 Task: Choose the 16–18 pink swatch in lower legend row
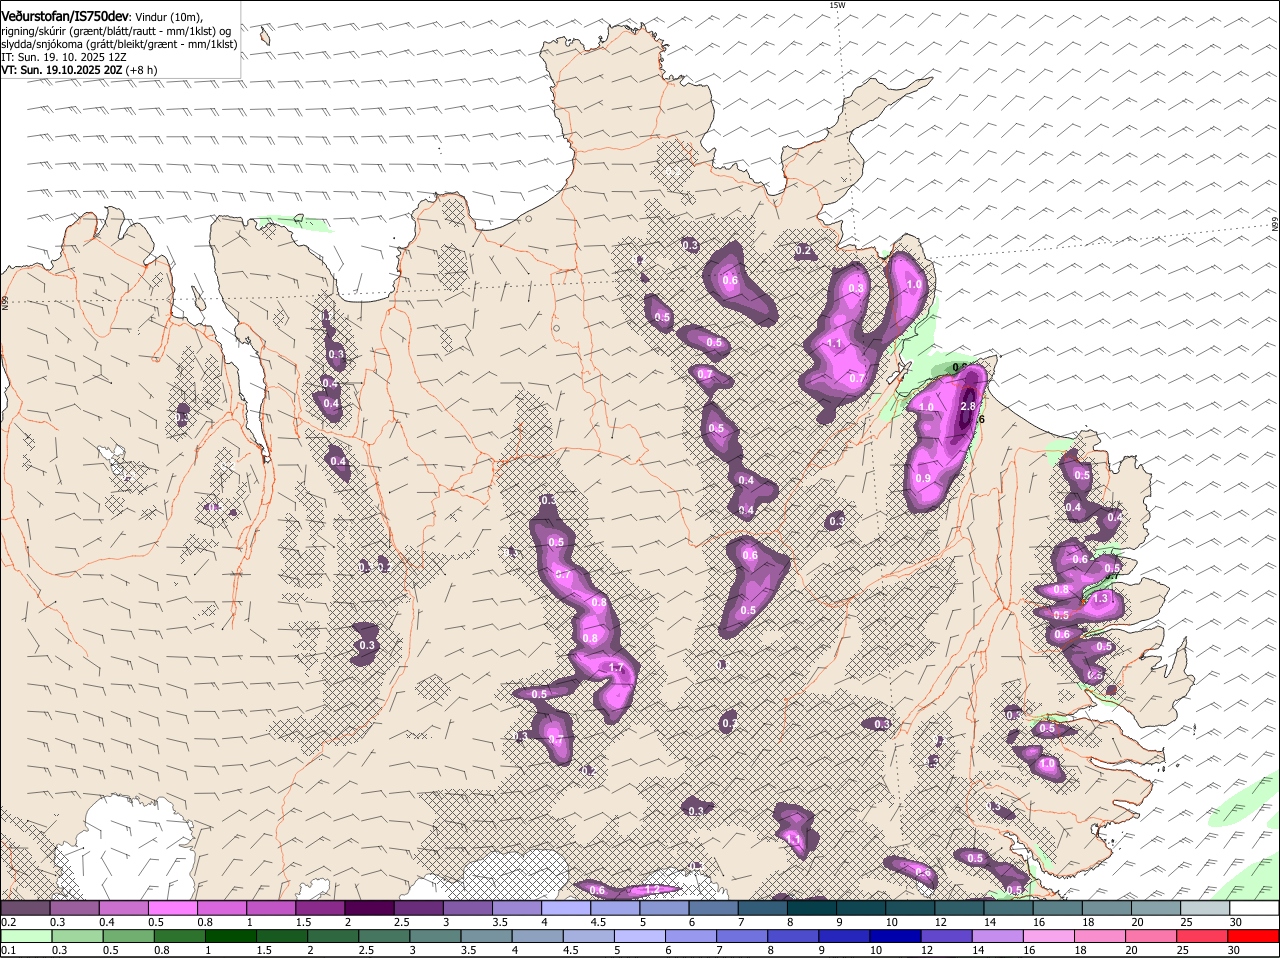pos(1049,937)
